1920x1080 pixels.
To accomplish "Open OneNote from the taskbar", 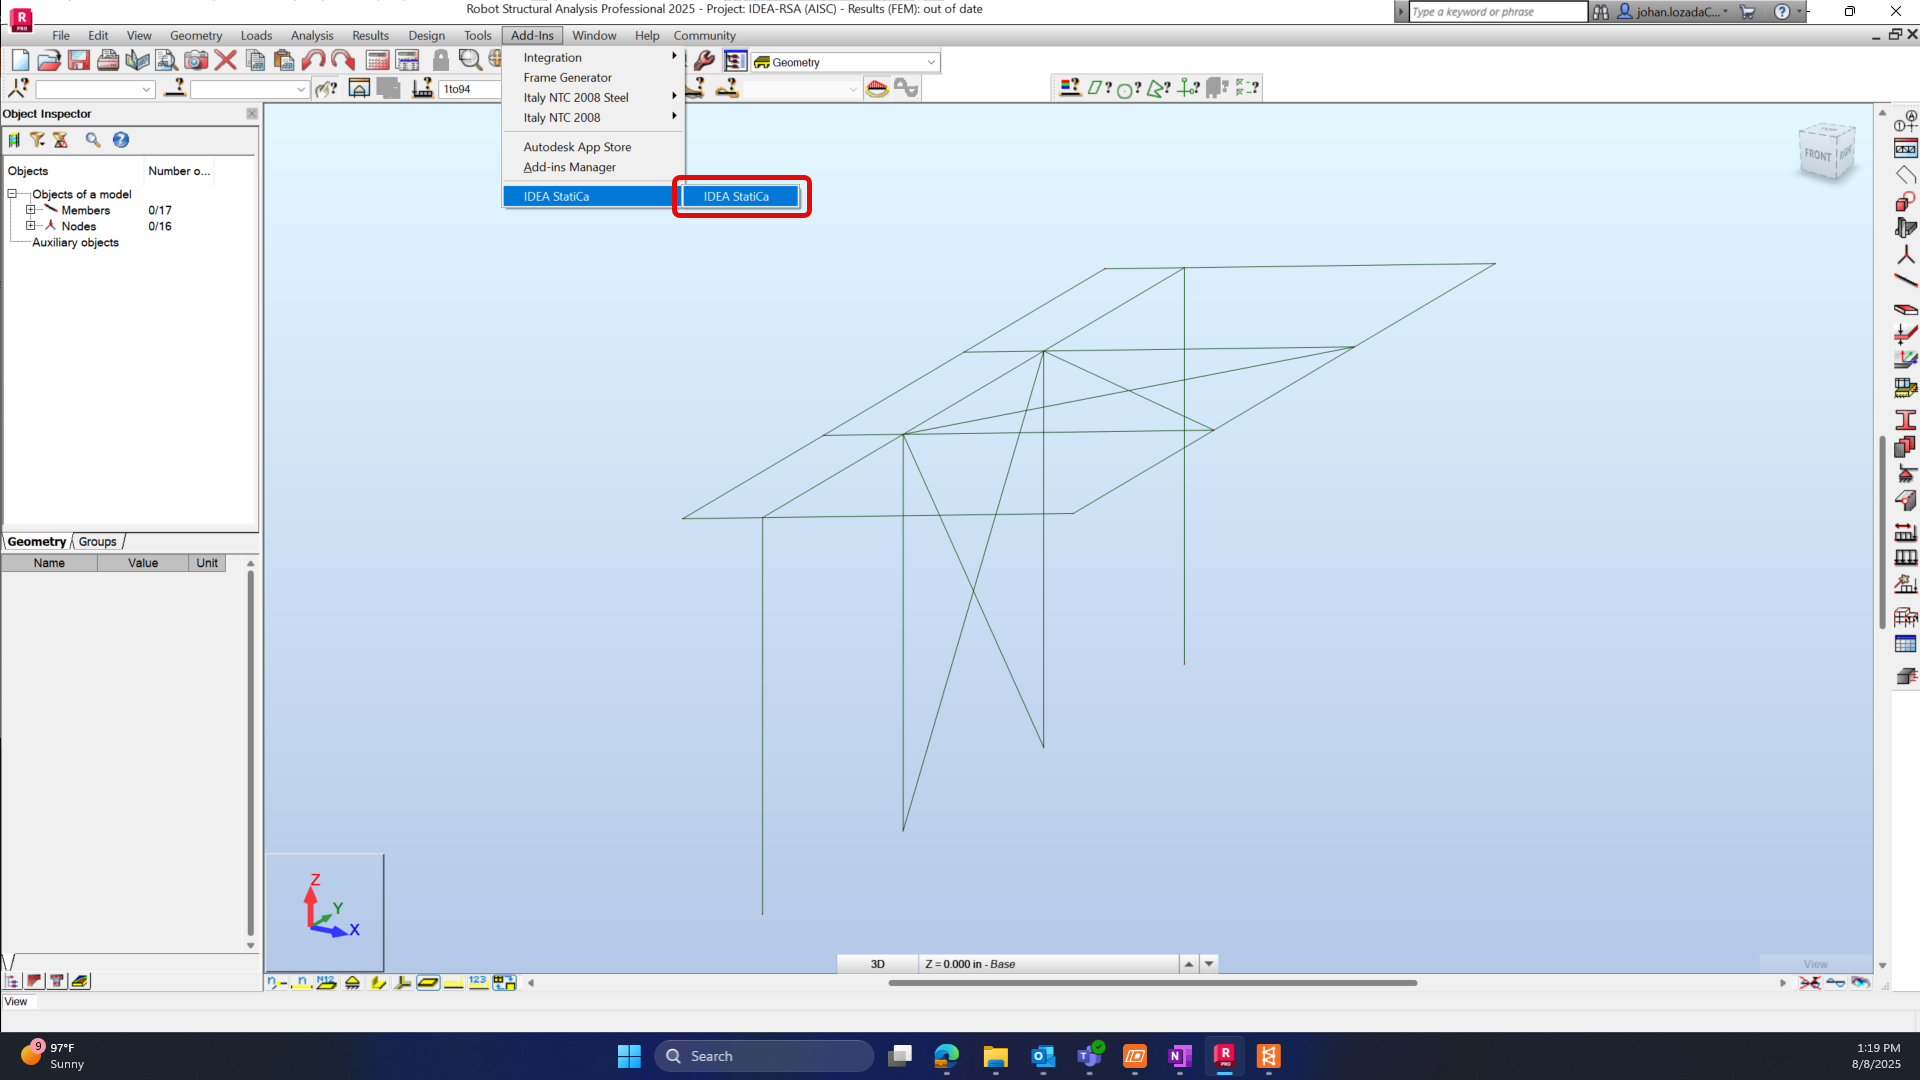I will 1179,1056.
